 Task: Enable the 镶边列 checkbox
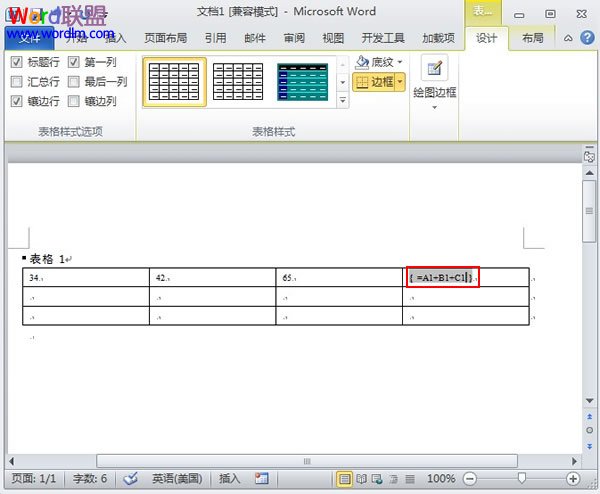73,101
